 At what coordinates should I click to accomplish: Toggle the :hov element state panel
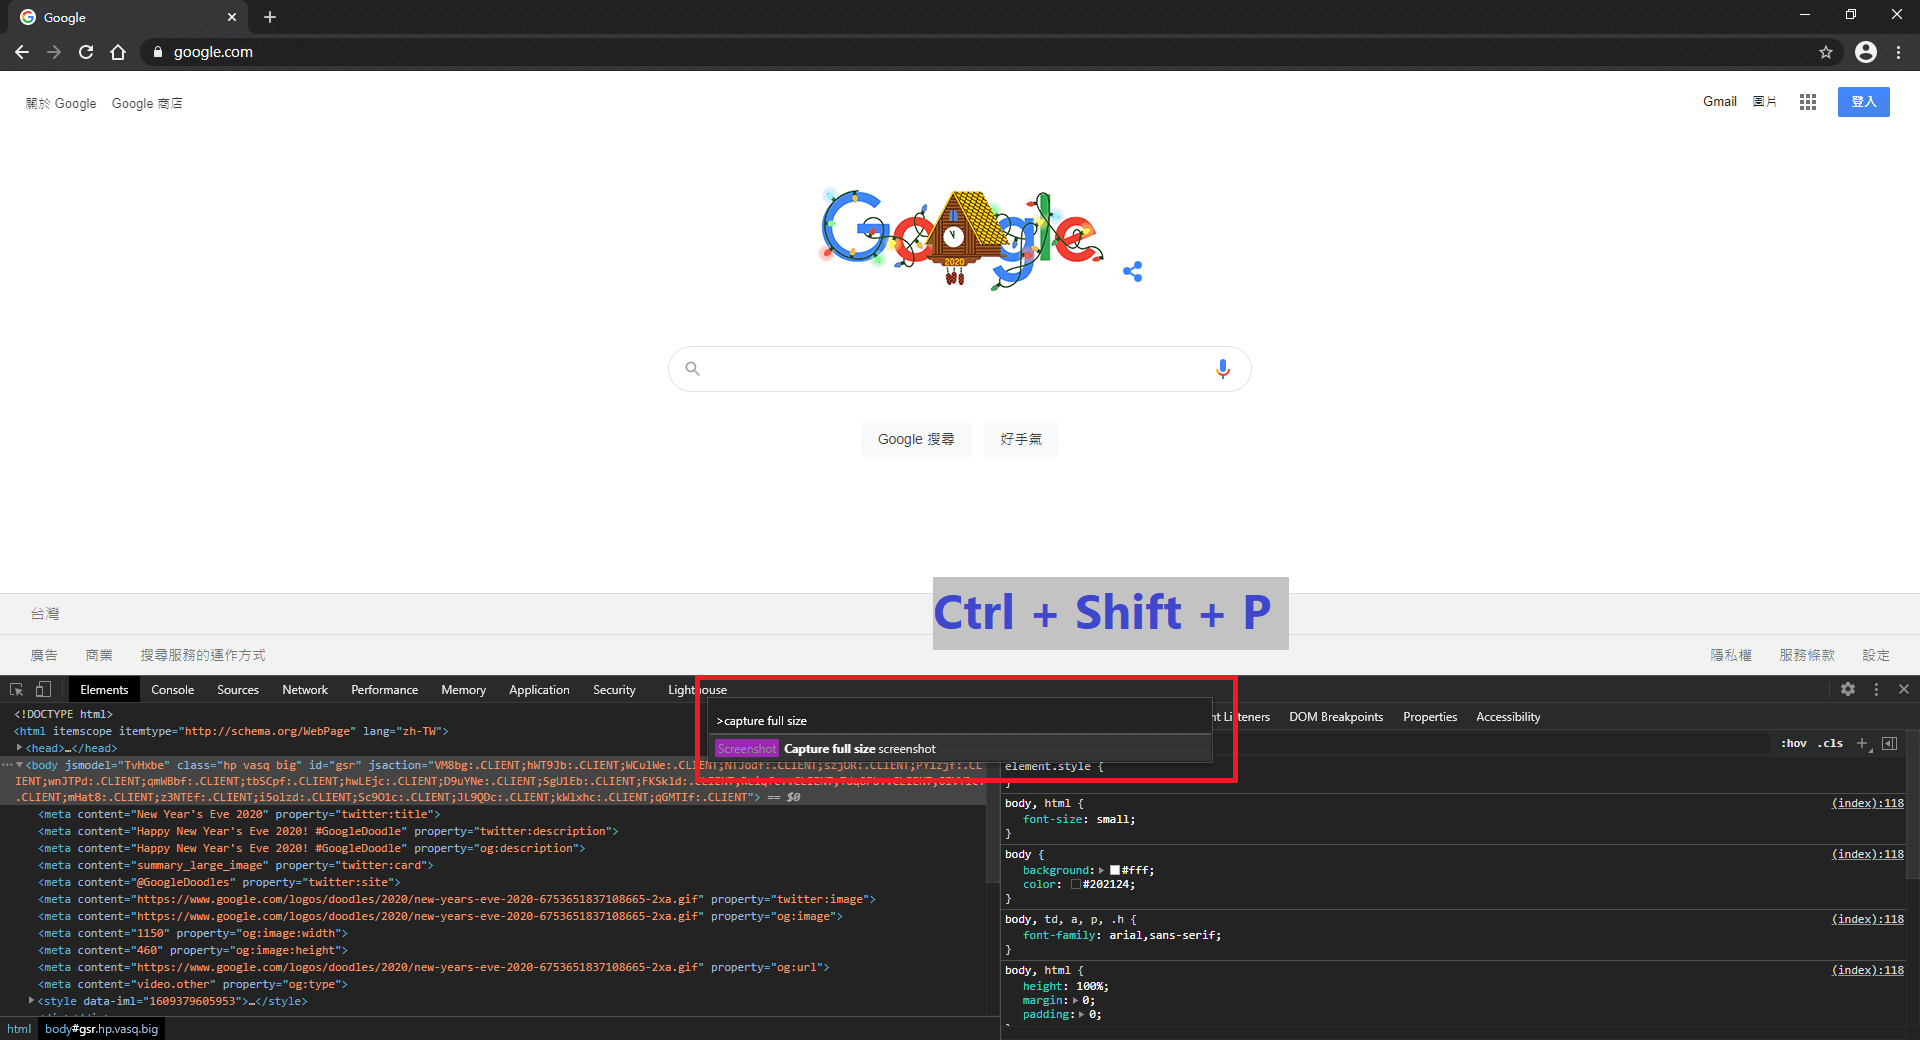1794,744
